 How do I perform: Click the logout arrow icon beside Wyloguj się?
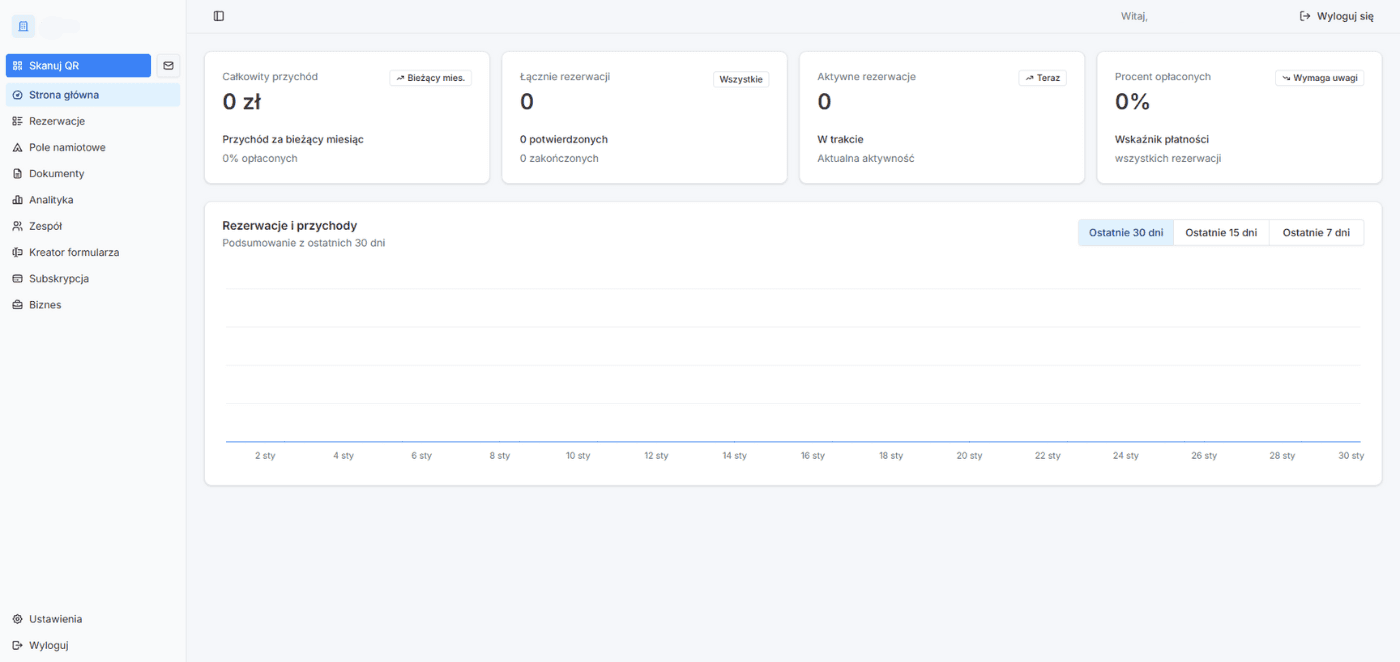1305,16
